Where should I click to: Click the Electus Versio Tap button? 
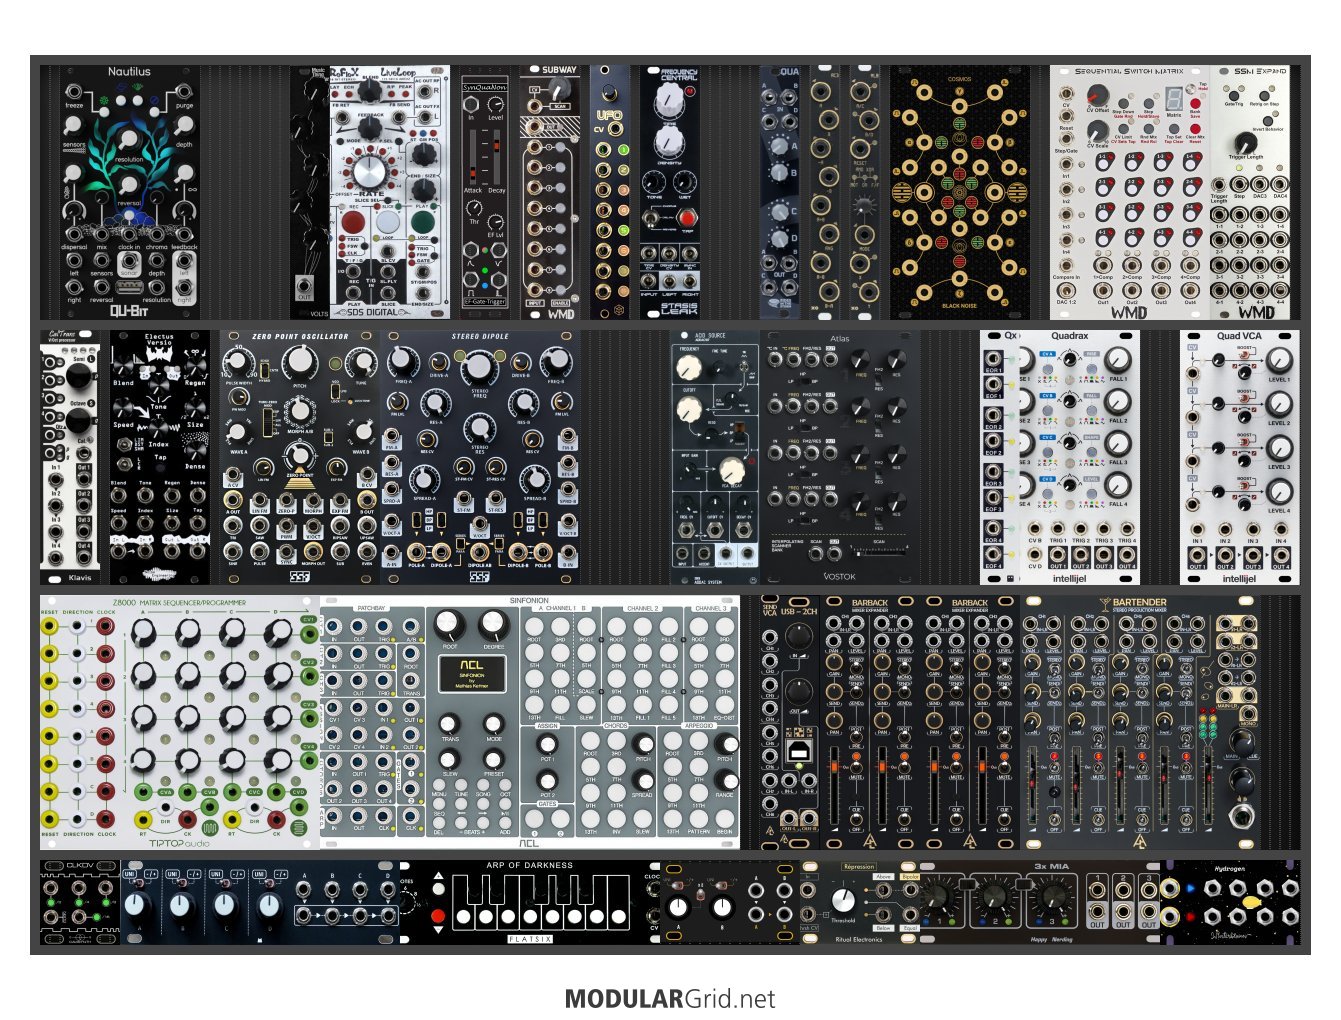point(159,470)
